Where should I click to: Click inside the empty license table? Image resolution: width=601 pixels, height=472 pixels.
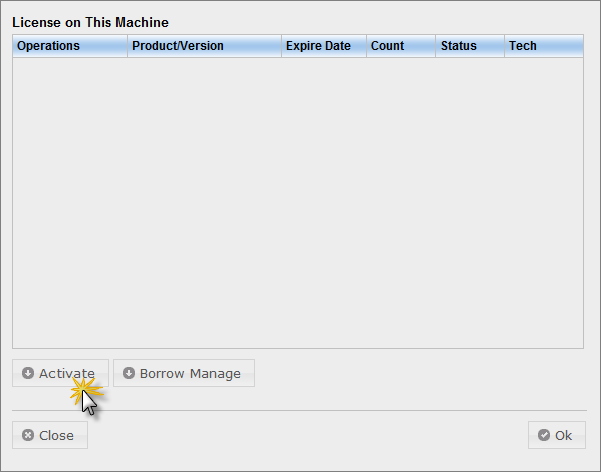point(297,200)
